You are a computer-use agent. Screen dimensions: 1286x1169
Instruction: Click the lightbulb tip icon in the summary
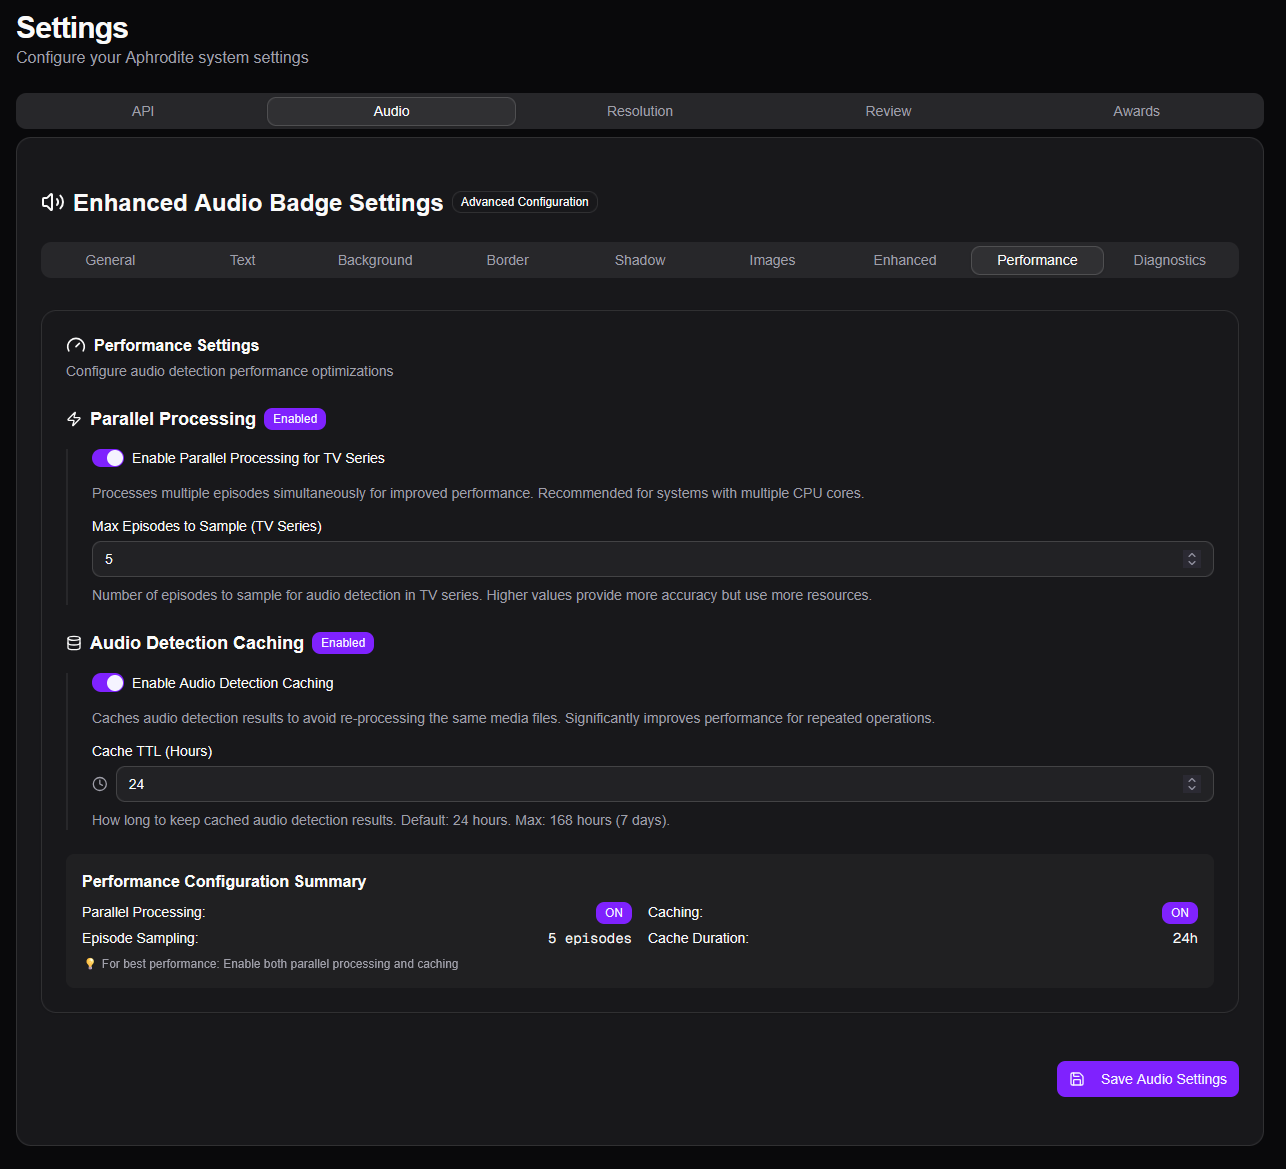90,964
